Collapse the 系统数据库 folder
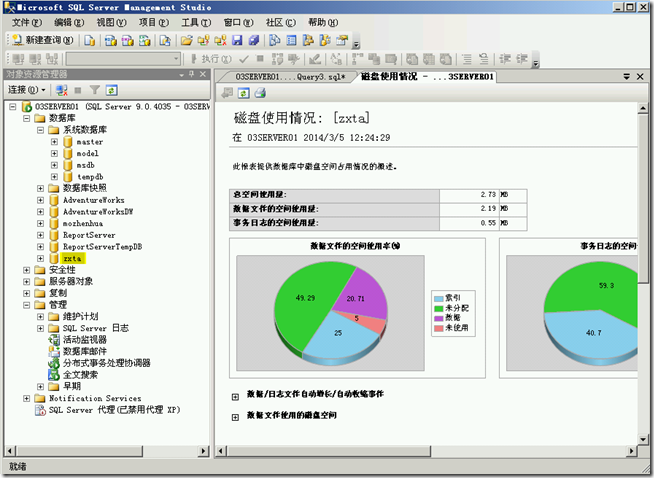 pos(40,130)
